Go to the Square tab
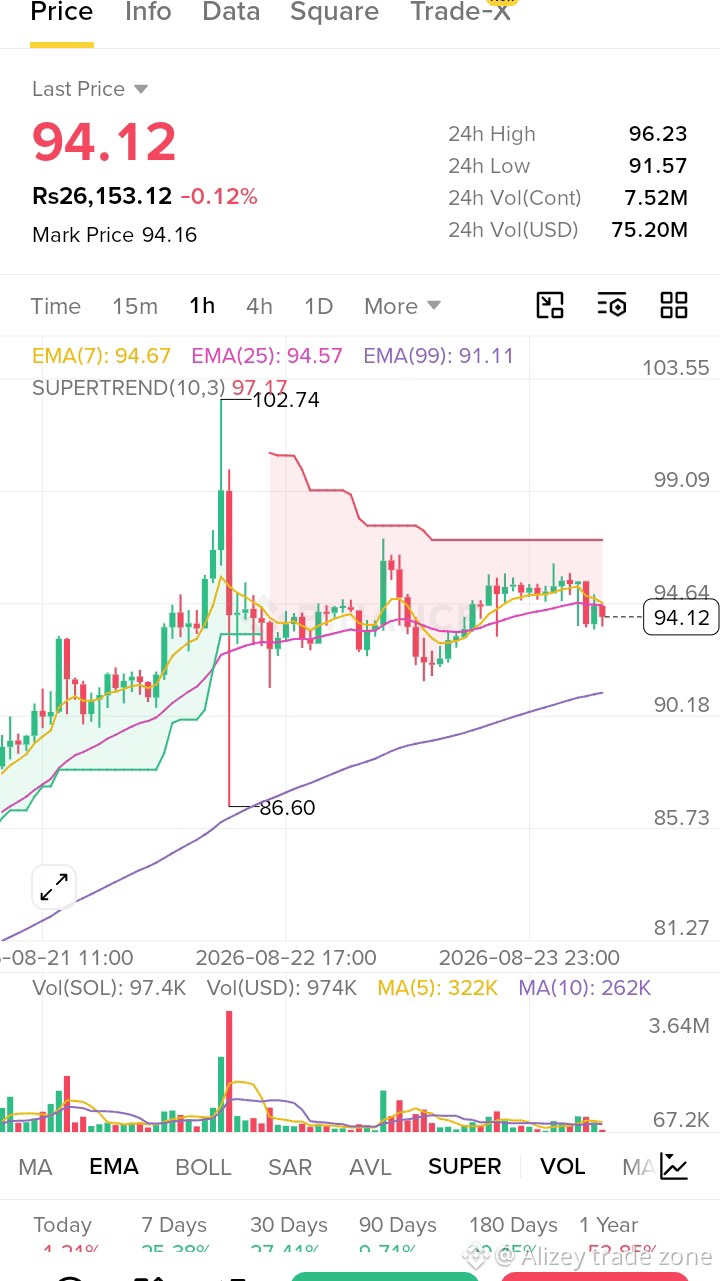This screenshot has width=720, height=1281. [335, 13]
